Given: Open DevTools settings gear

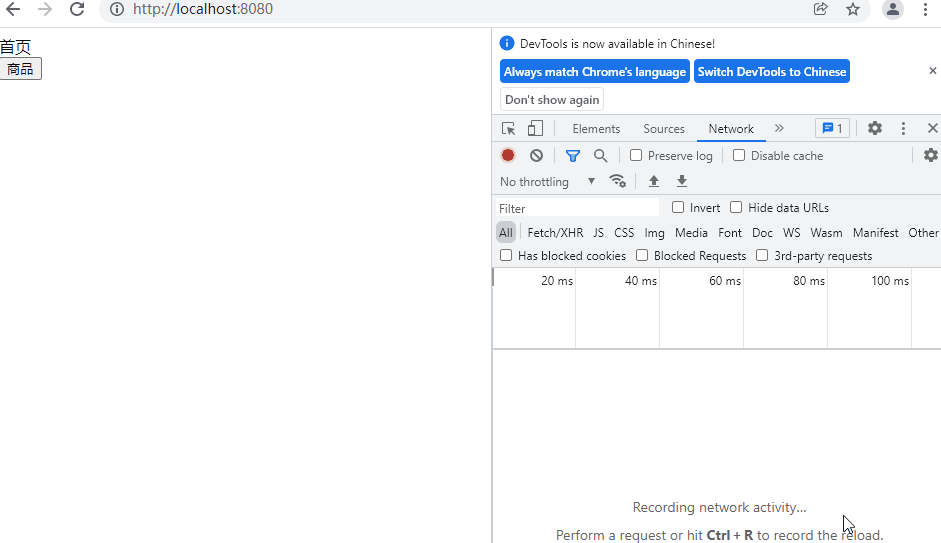Looking at the screenshot, I should pos(875,128).
